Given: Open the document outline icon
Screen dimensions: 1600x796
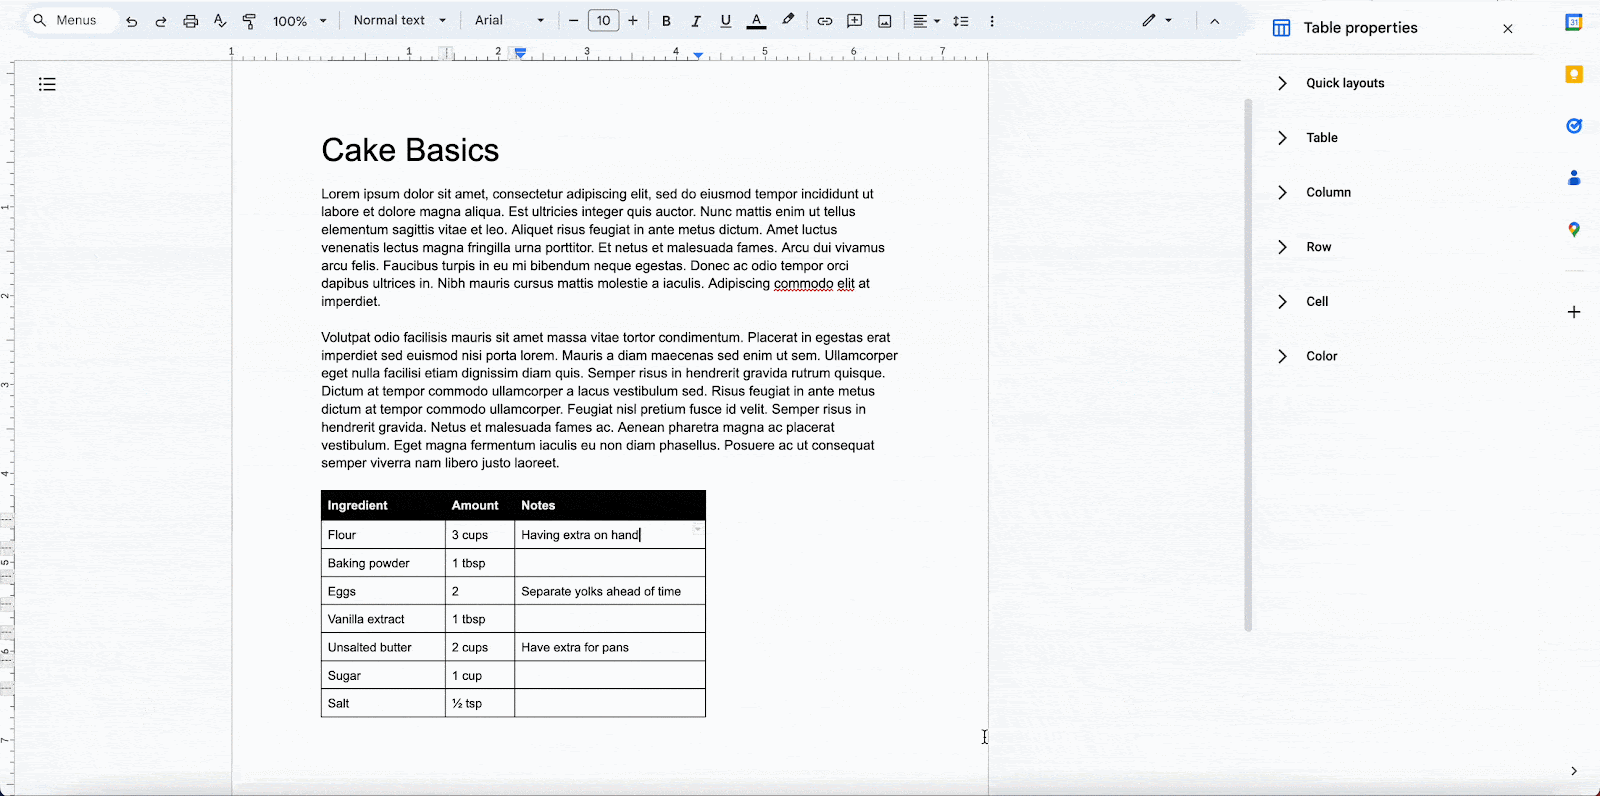Looking at the screenshot, I should pyautogui.click(x=47, y=84).
